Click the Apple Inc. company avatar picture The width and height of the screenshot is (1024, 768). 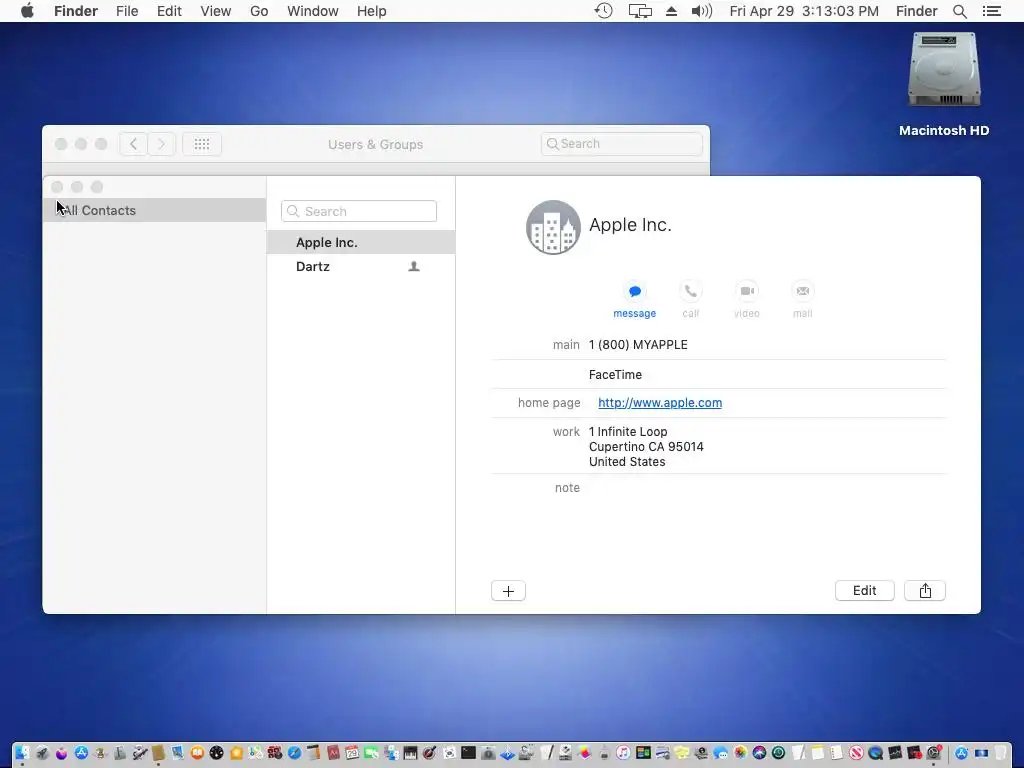point(553,227)
